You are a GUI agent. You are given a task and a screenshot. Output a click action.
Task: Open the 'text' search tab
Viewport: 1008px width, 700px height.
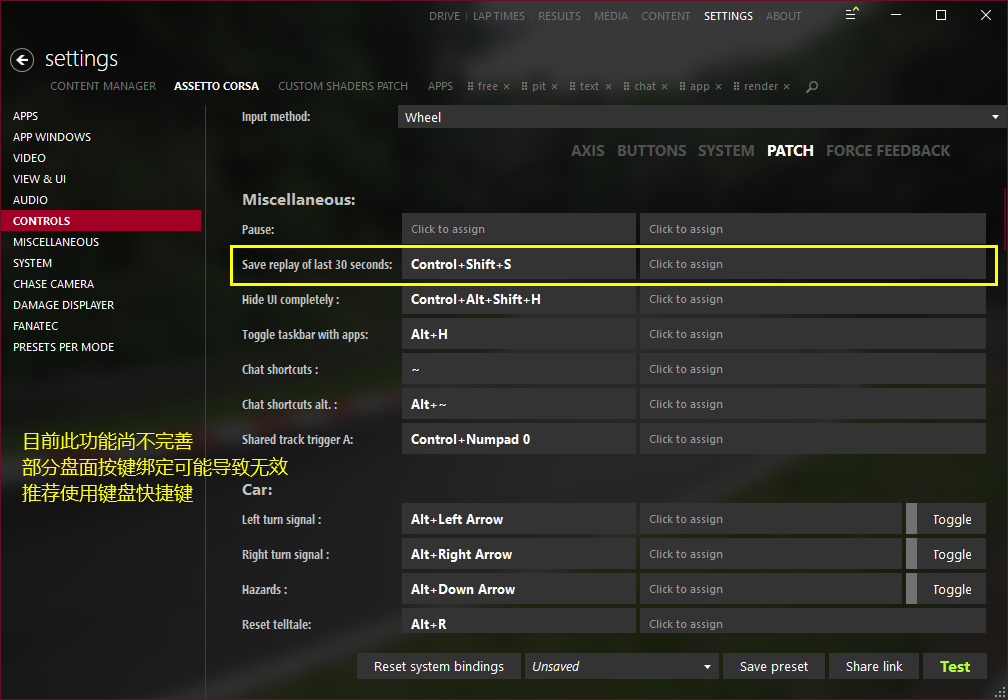pos(589,86)
